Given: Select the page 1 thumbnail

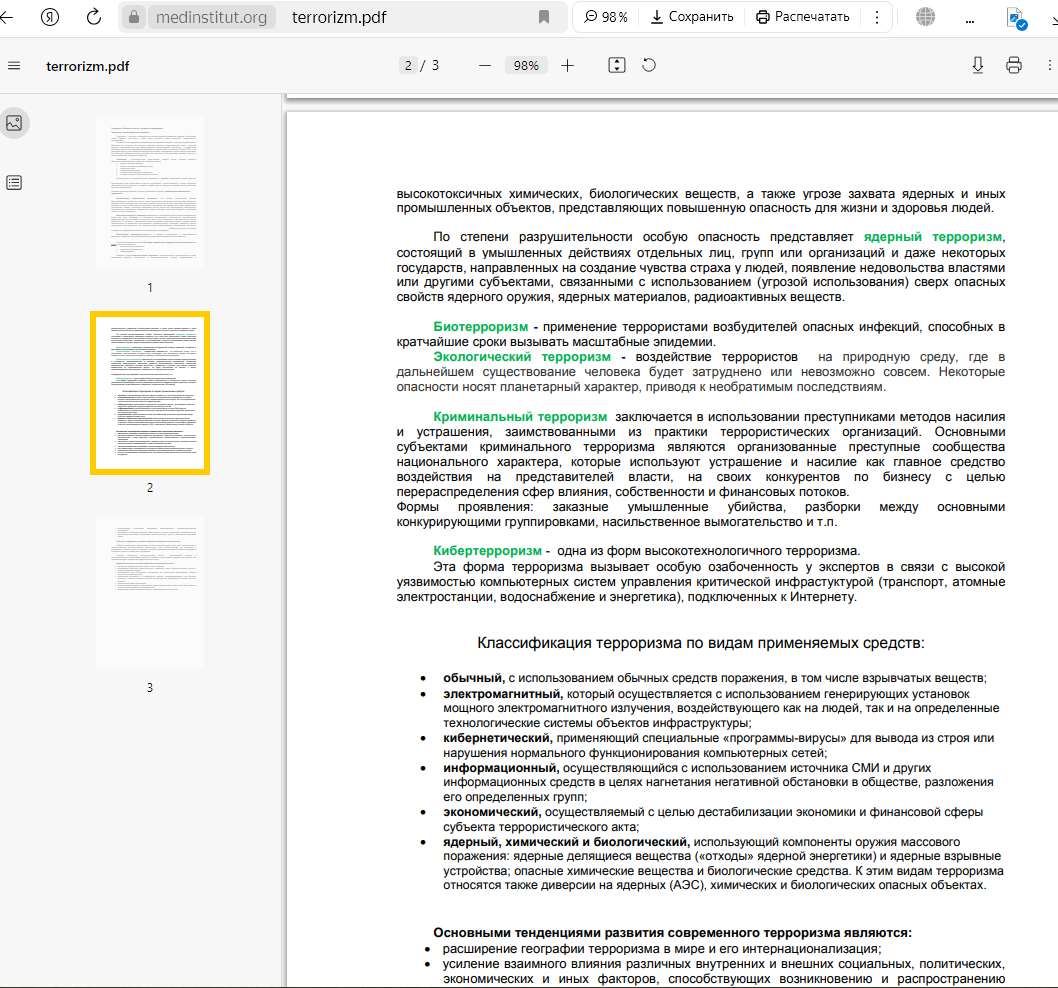Looking at the screenshot, I should [x=150, y=193].
